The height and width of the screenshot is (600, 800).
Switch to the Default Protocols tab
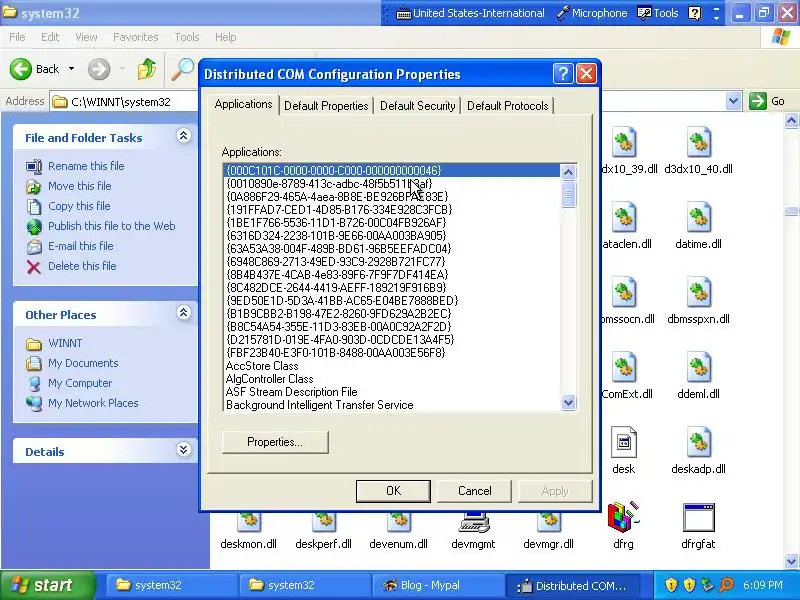[508, 106]
